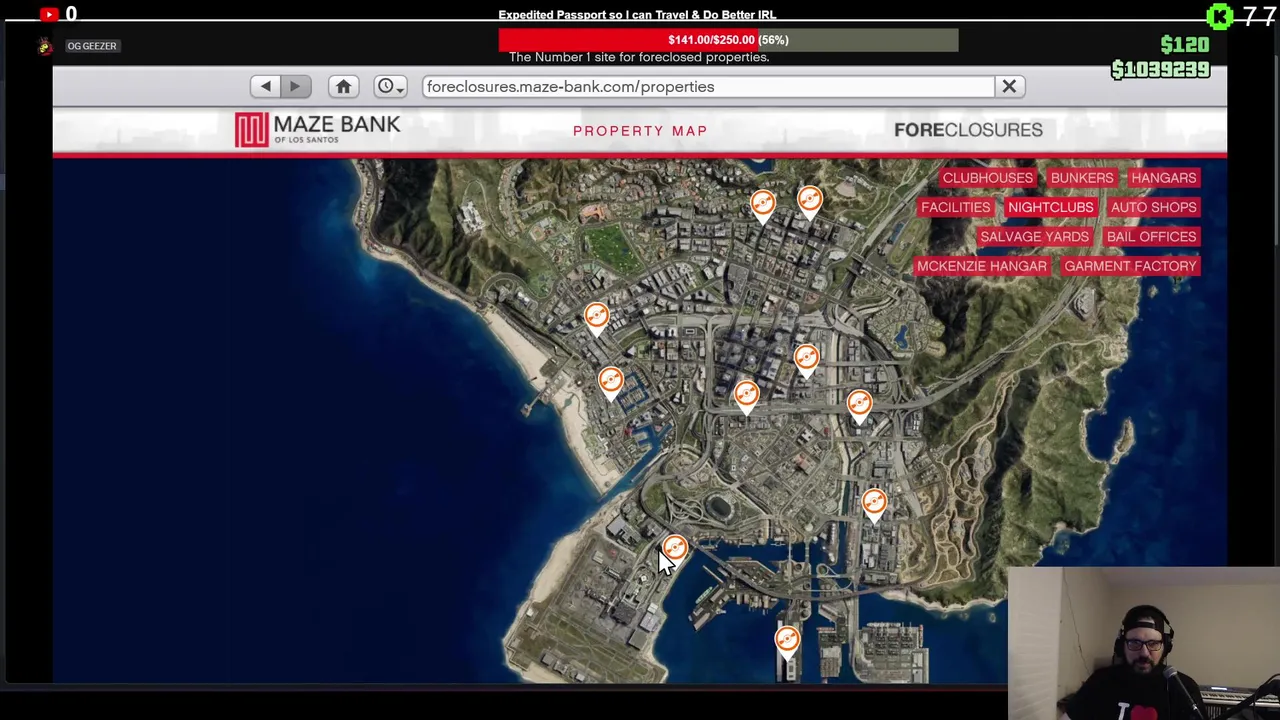Toggle the Auto Shops filter

1153,207
